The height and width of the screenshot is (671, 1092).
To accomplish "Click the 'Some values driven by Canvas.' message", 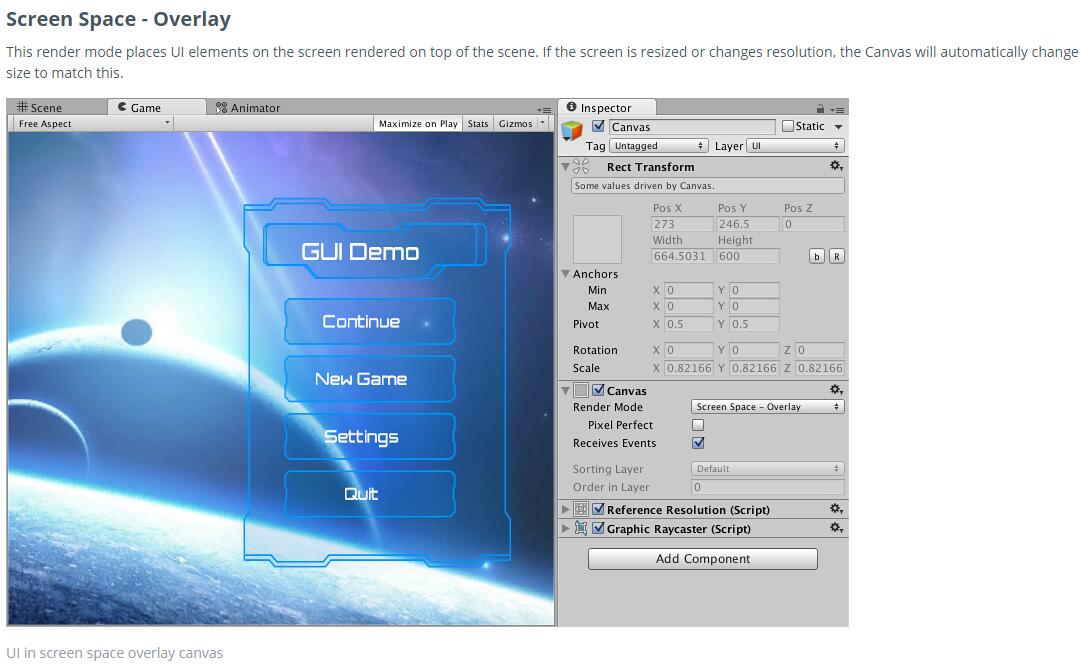I will (x=708, y=186).
